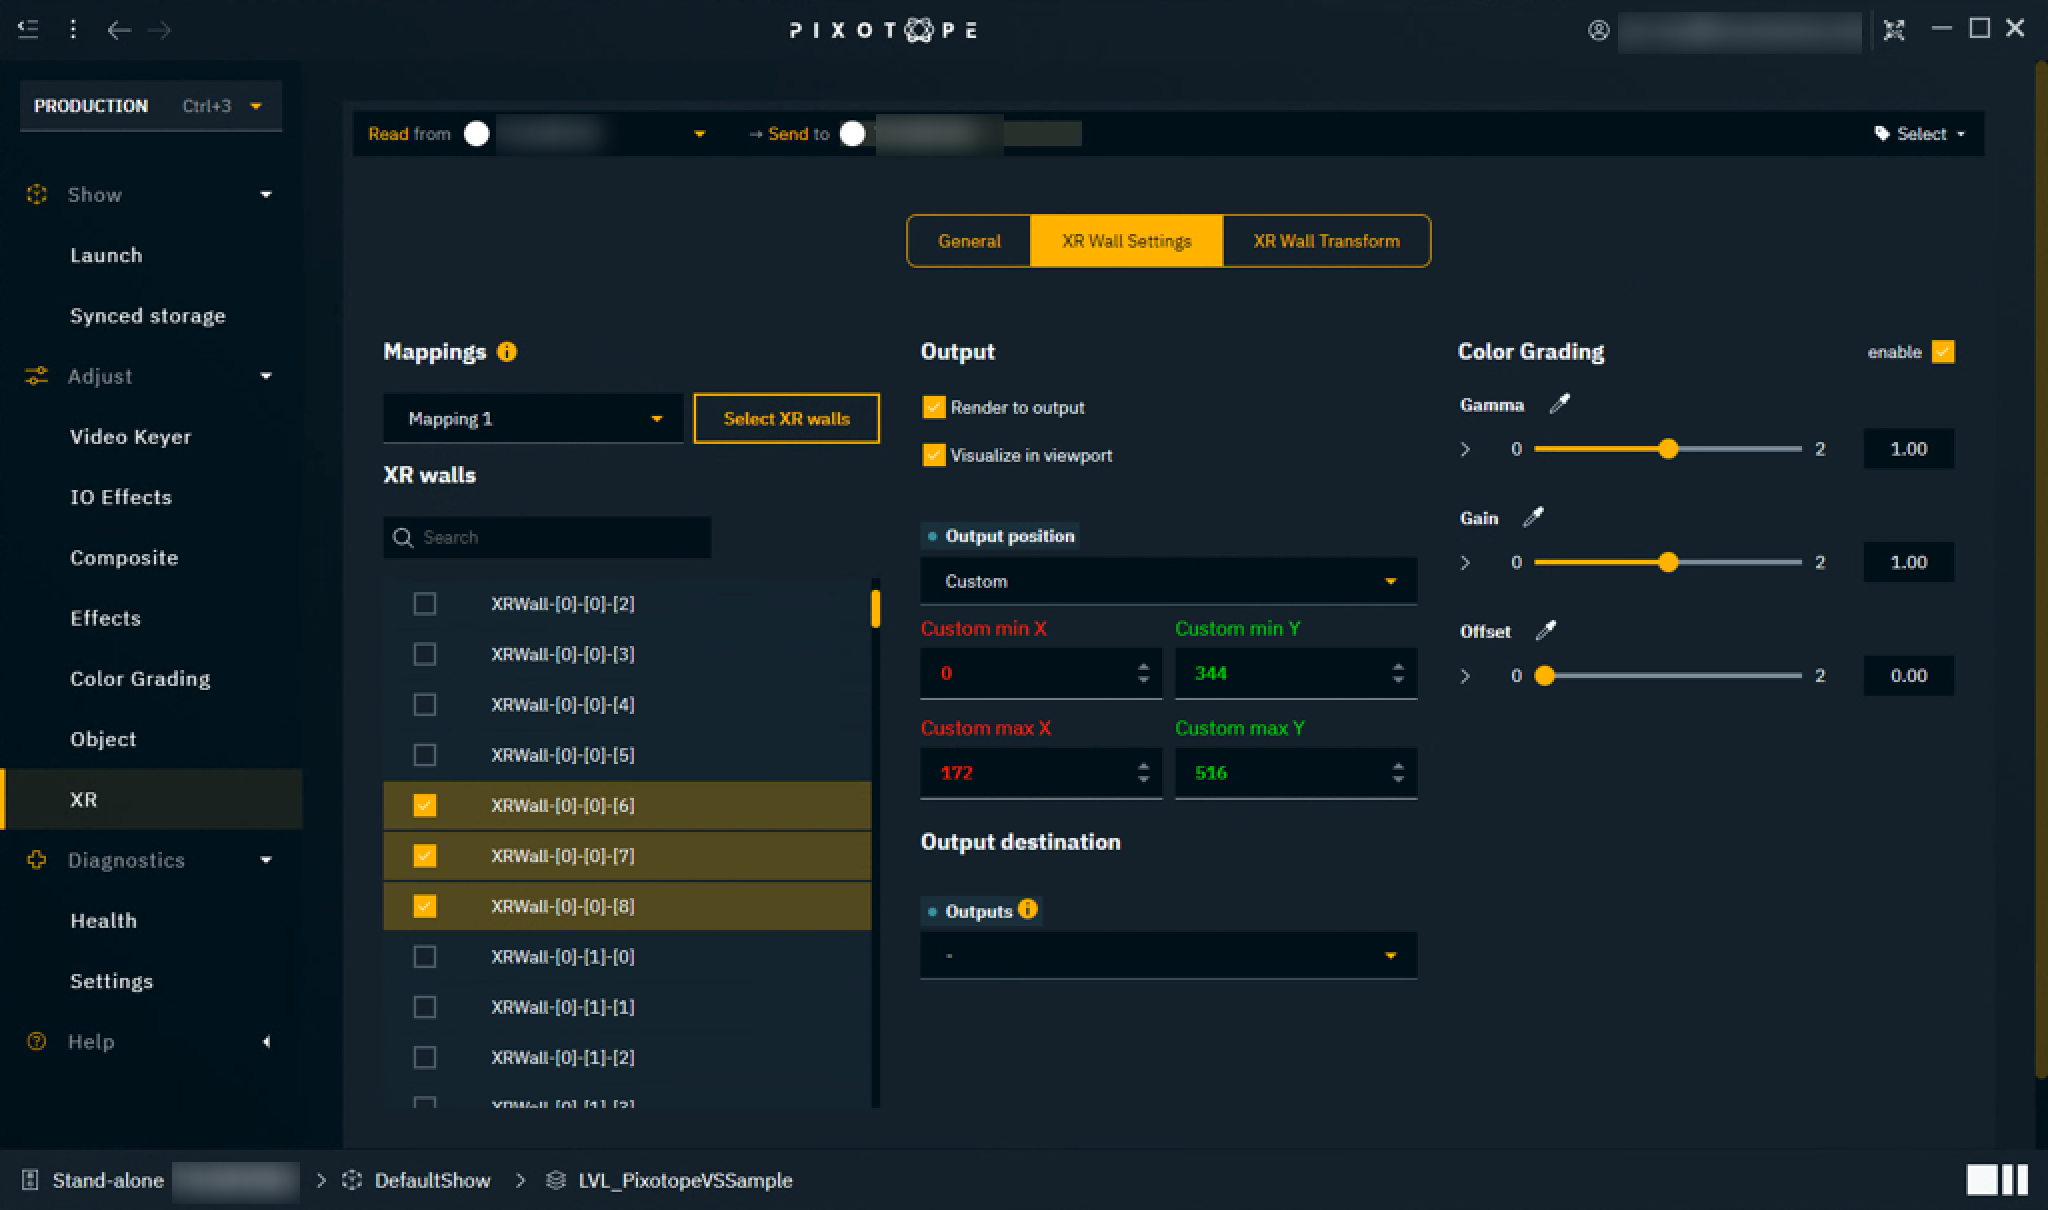Click the Outputs info icon
This screenshot has height=1210, width=2048.
pyautogui.click(x=1027, y=910)
